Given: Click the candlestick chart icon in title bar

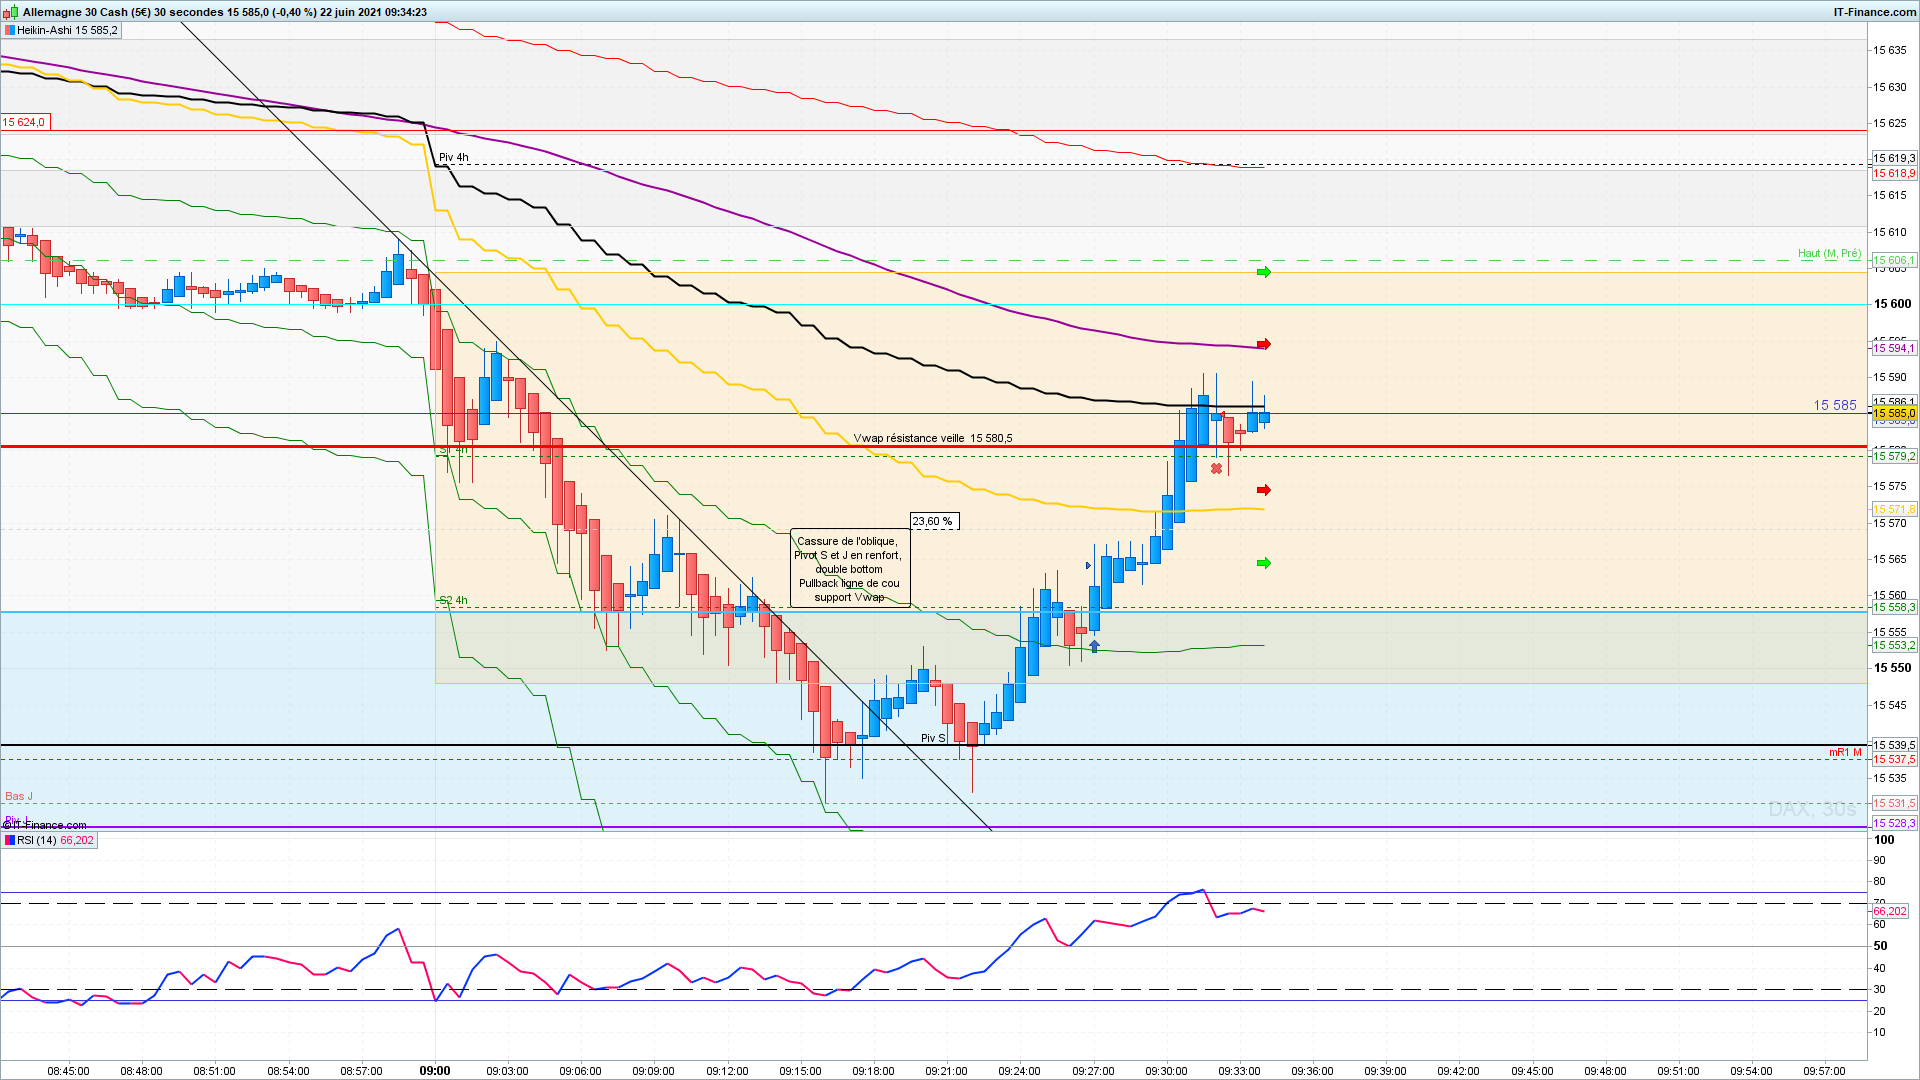Looking at the screenshot, I should (x=10, y=12).
